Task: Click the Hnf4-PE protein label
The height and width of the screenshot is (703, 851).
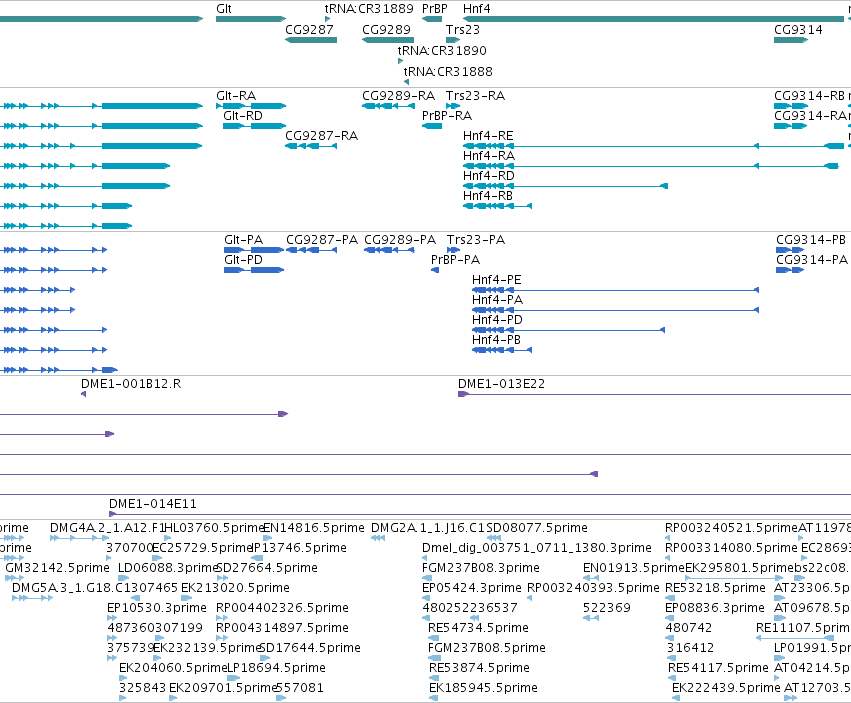Action: click(497, 280)
